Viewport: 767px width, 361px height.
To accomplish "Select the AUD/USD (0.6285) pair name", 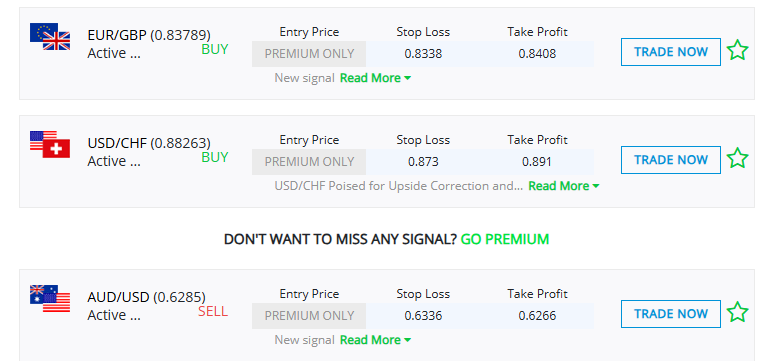I will pyautogui.click(x=146, y=298).
